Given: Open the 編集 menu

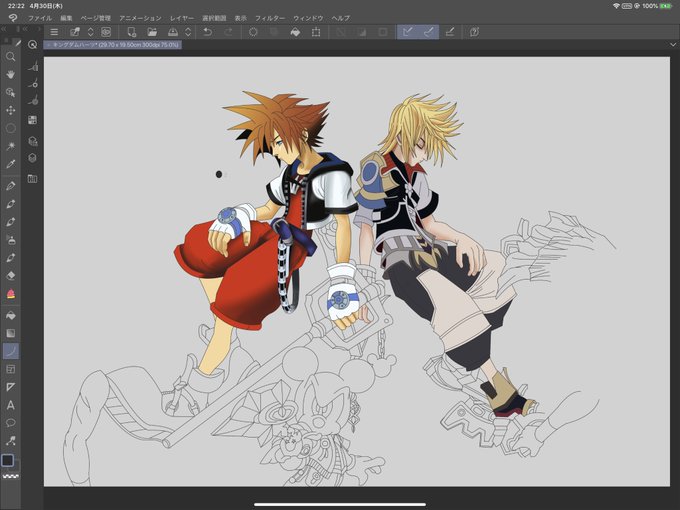Looking at the screenshot, I should [66, 18].
